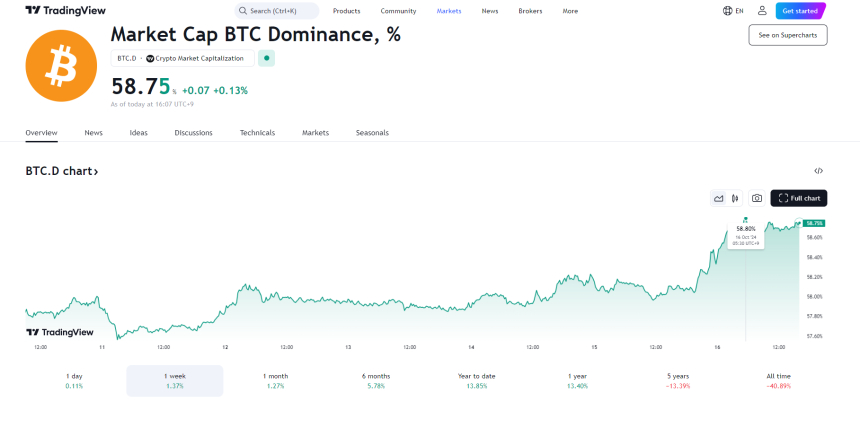The image size is (860, 428).
Task: Switch to the Technicals tab
Action: pyautogui.click(x=257, y=132)
